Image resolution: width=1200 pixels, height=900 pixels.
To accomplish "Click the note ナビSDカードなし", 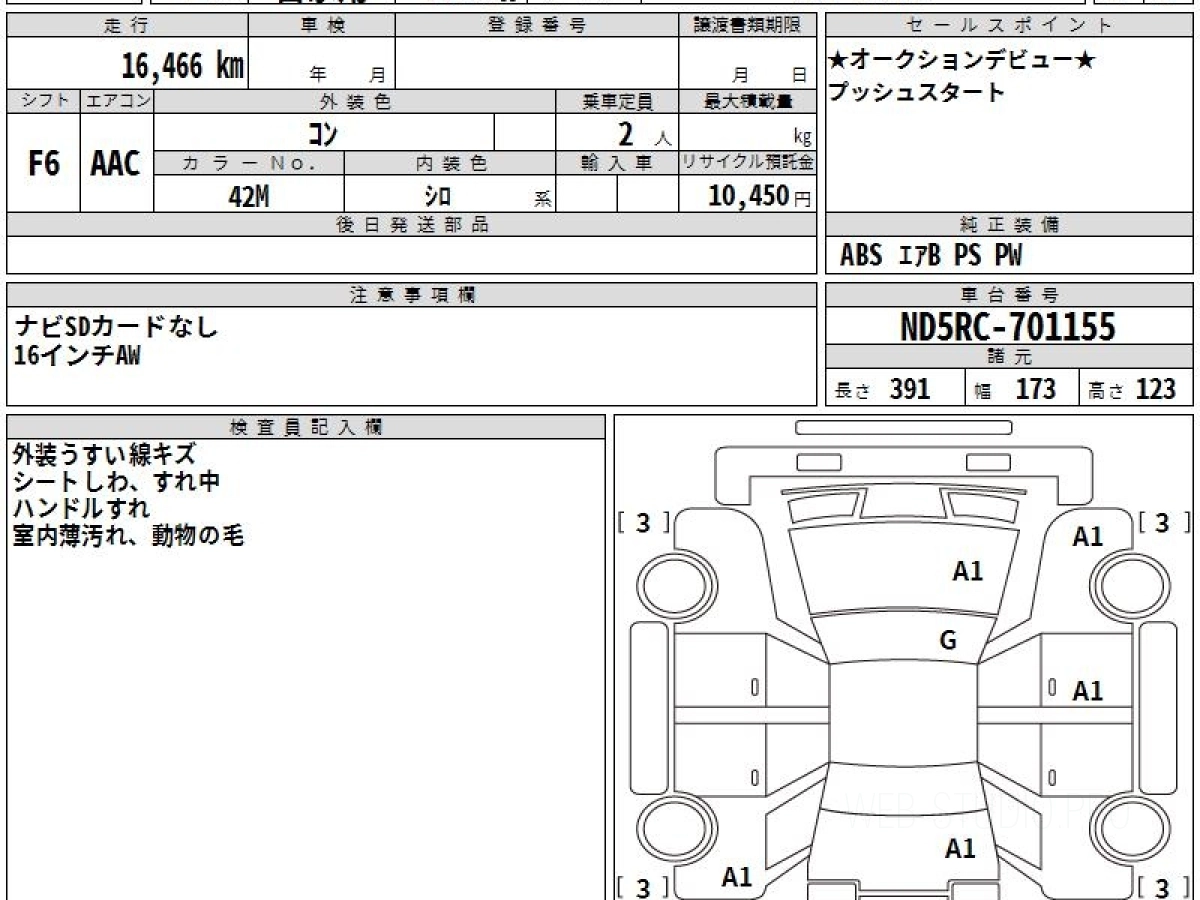I will [116, 326].
